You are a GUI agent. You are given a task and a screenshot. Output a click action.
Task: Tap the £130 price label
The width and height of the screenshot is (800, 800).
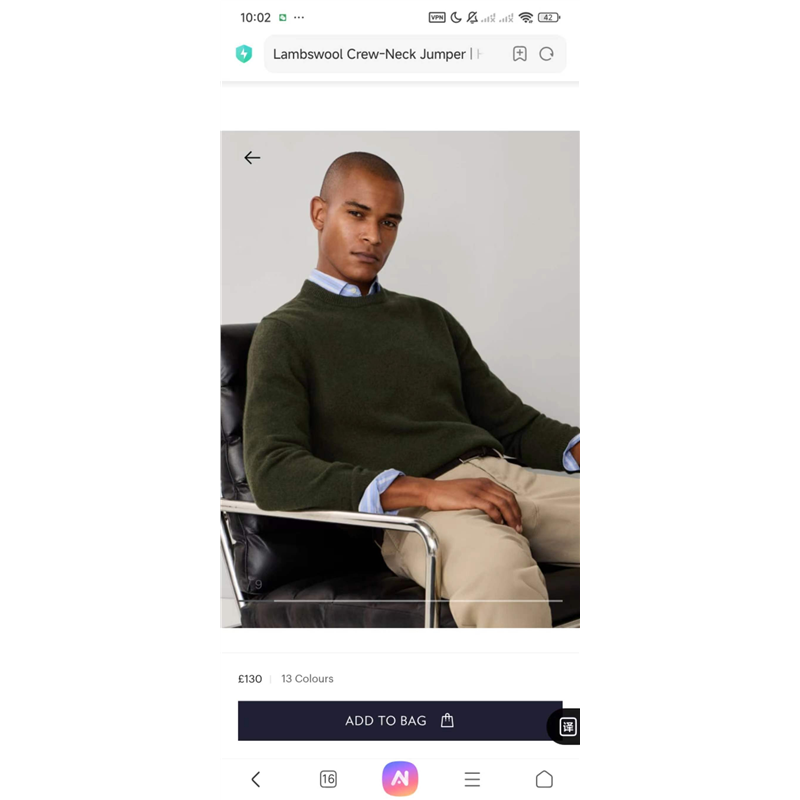(250, 679)
